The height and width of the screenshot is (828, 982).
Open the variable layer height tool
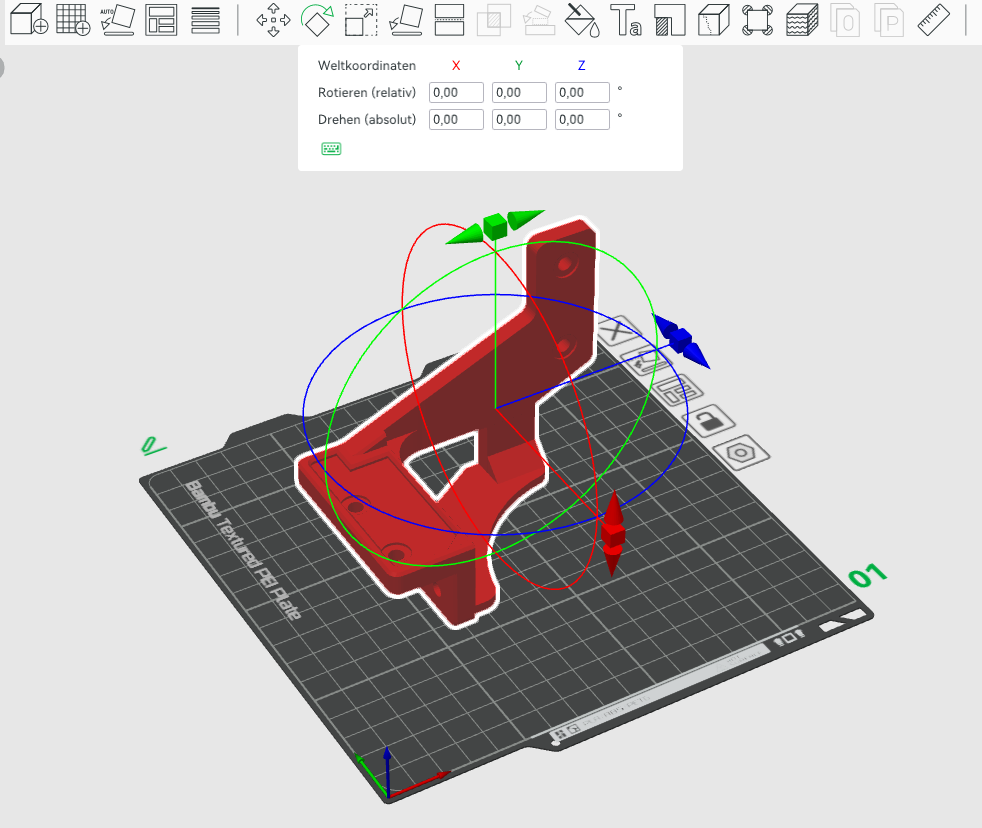(800, 20)
